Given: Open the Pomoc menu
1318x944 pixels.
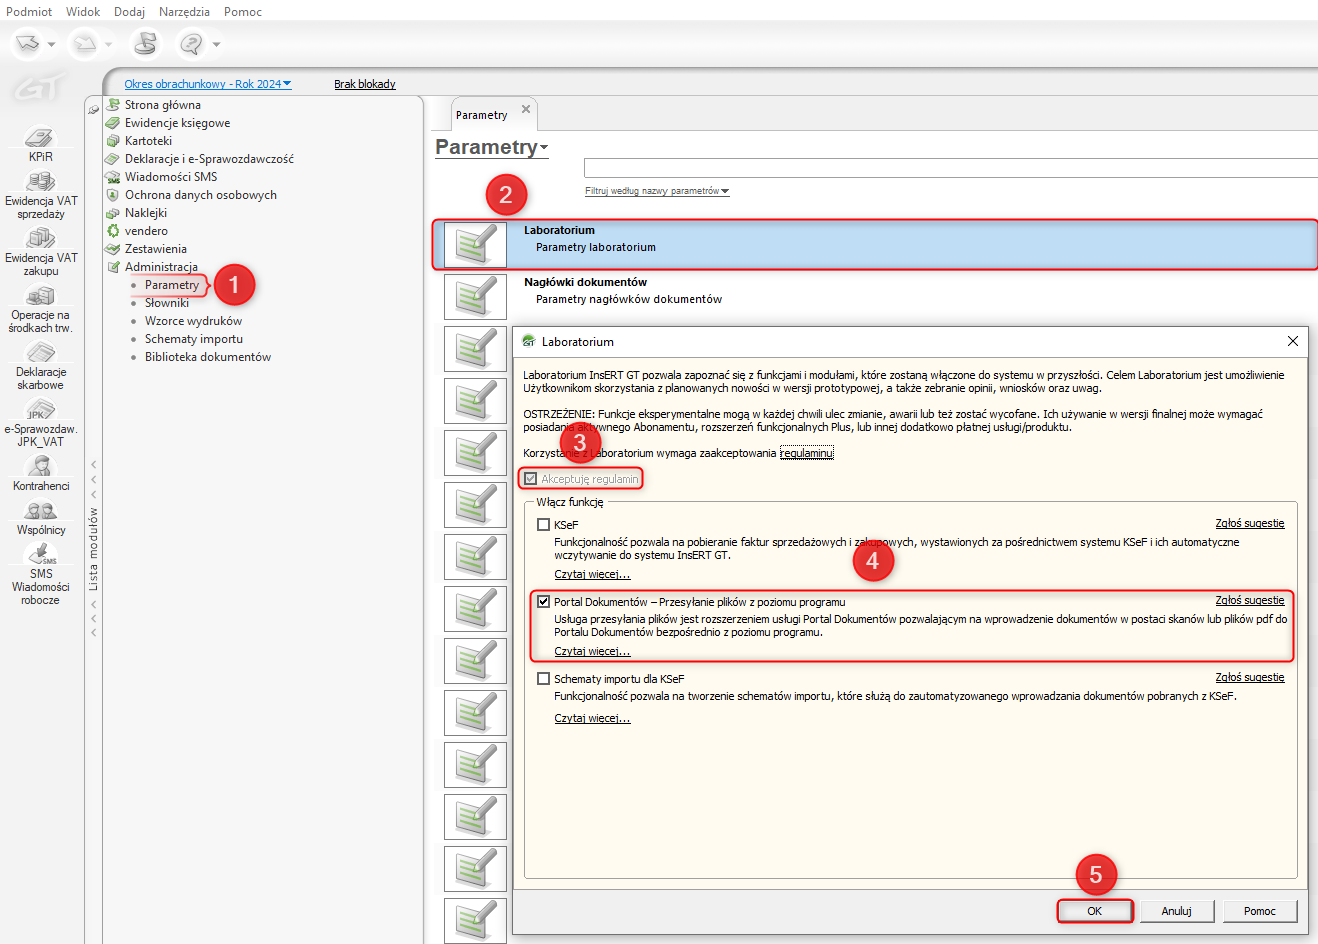Looking at the screenshot, I should coord(243,12).
